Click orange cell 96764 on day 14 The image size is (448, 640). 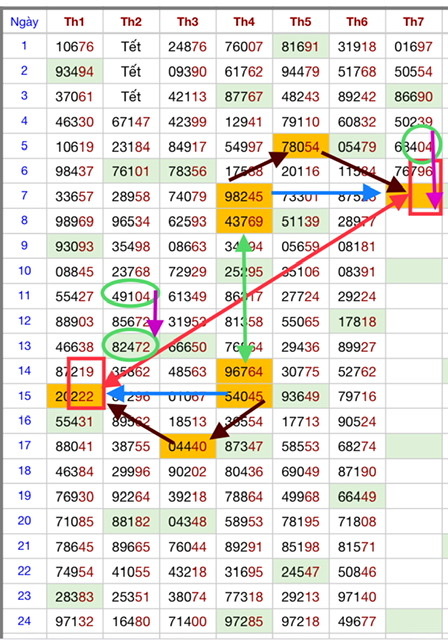point(244,371)
